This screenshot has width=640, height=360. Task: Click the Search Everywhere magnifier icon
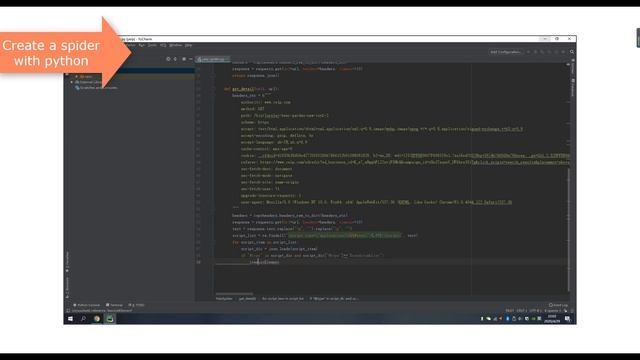572,52
